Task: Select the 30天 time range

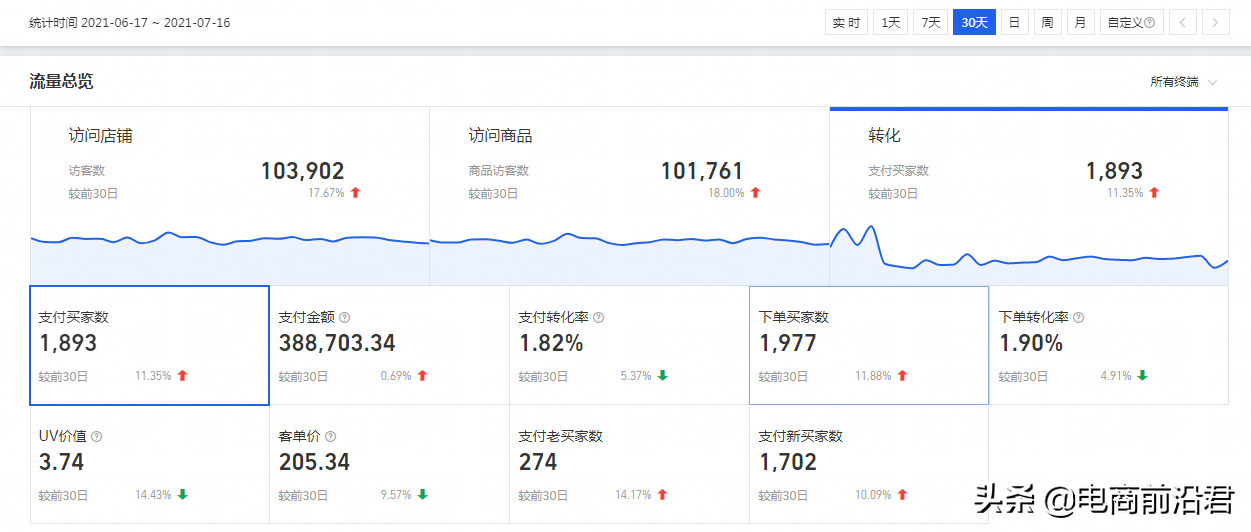Action: tap(974, 22)
